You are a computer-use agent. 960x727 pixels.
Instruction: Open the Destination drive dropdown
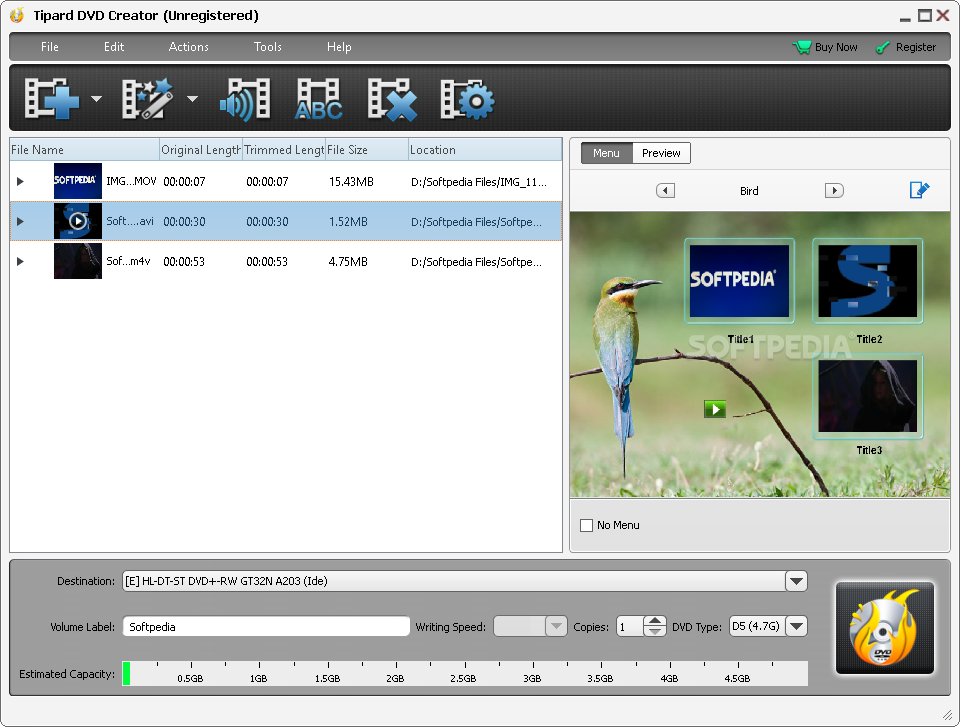pos(796,581)
